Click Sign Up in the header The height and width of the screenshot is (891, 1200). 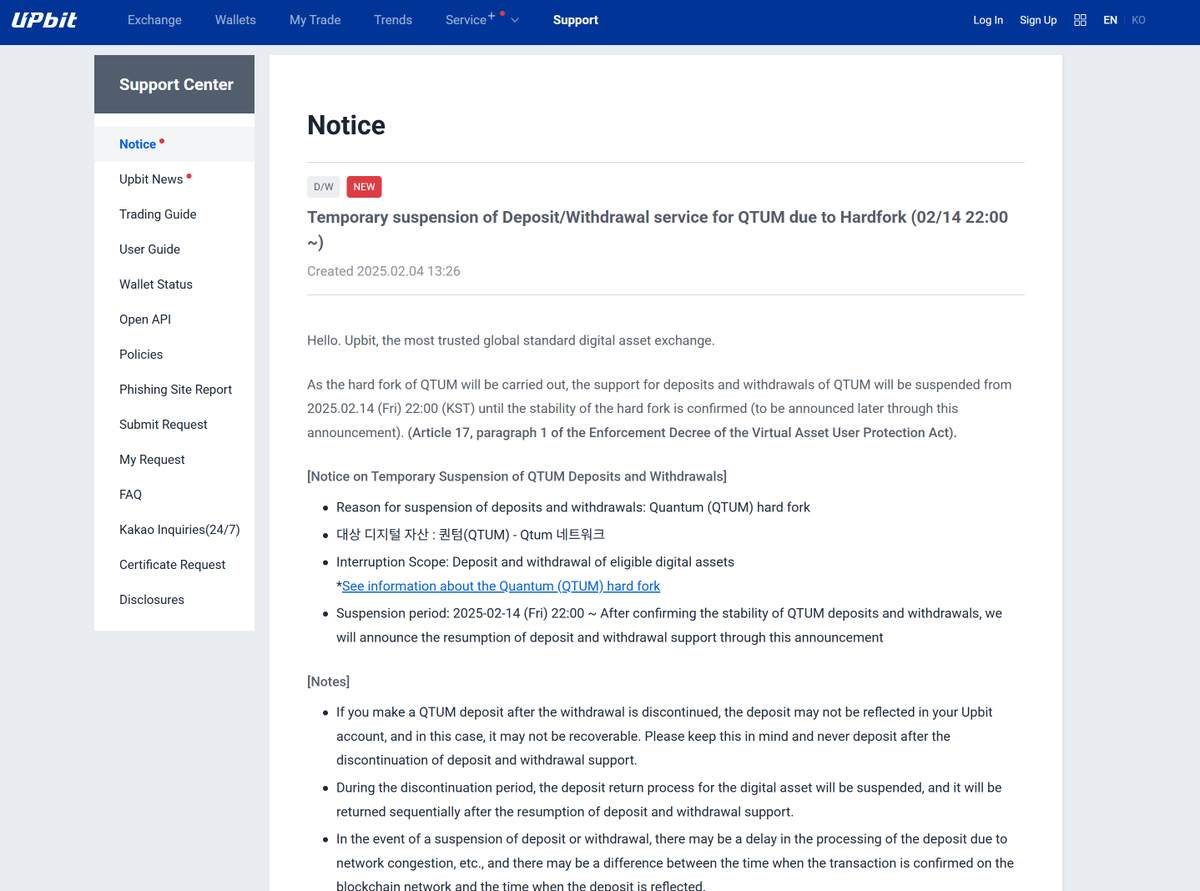click(x=1038, y=20)
